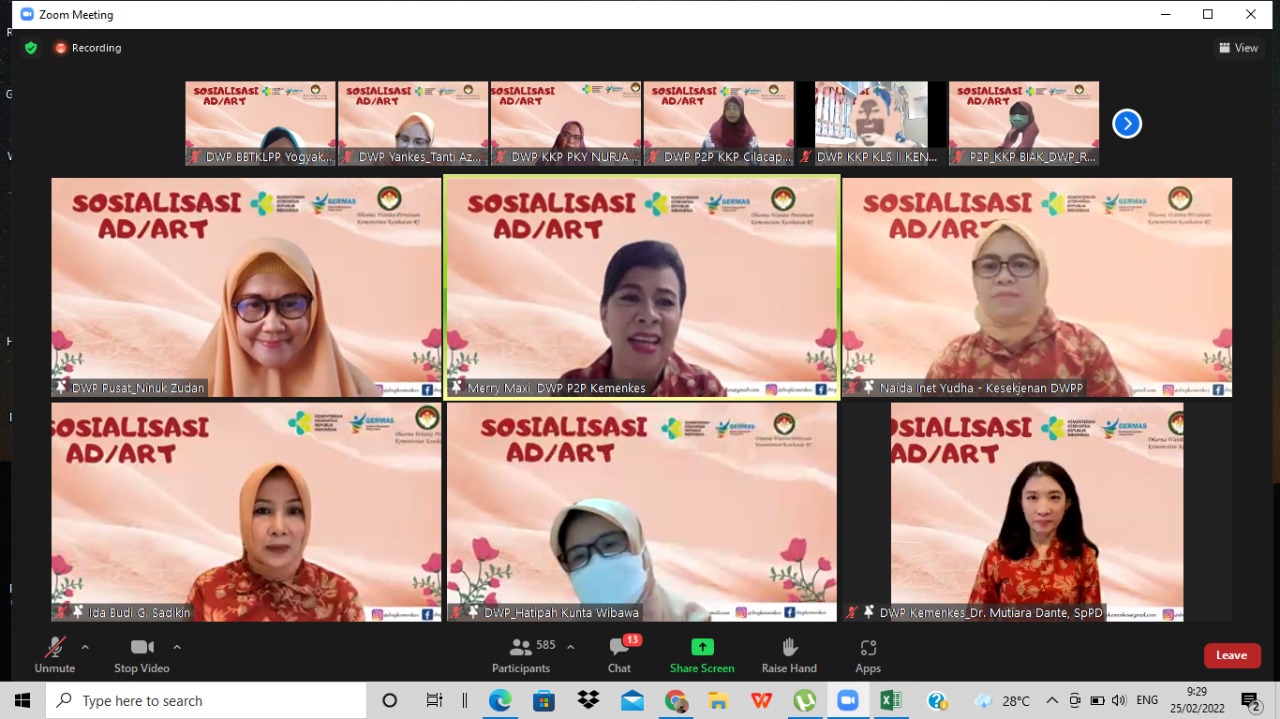1280x719 pixels.
Task: Open clock showing 9:29 25/02/2022
Action: click(x=1197, y=701)
